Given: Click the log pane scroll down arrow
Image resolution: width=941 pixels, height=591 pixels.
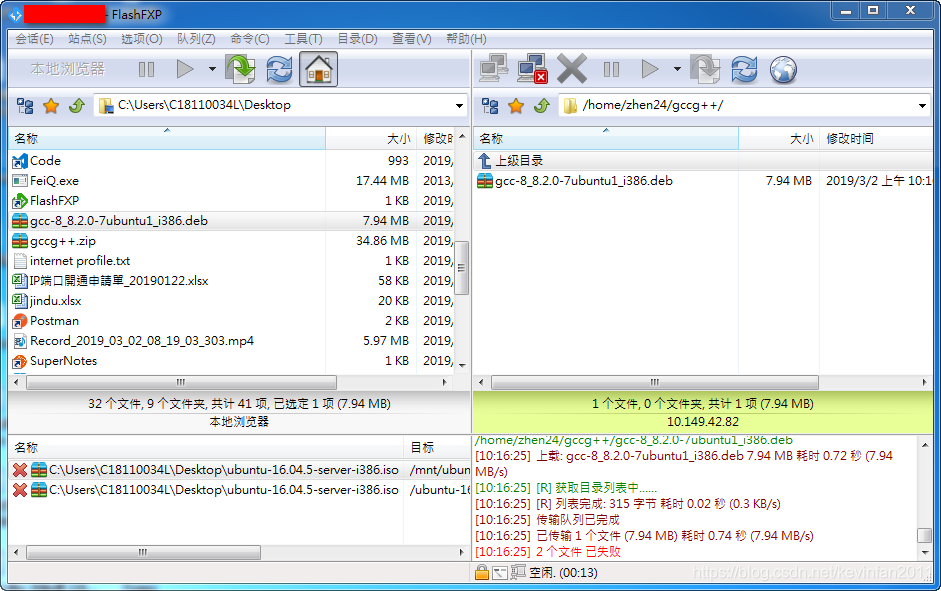Looking at the screenshot, I should point(925,552).
